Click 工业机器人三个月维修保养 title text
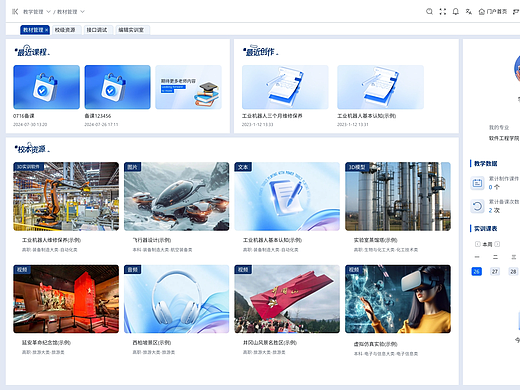 point(272,116)
